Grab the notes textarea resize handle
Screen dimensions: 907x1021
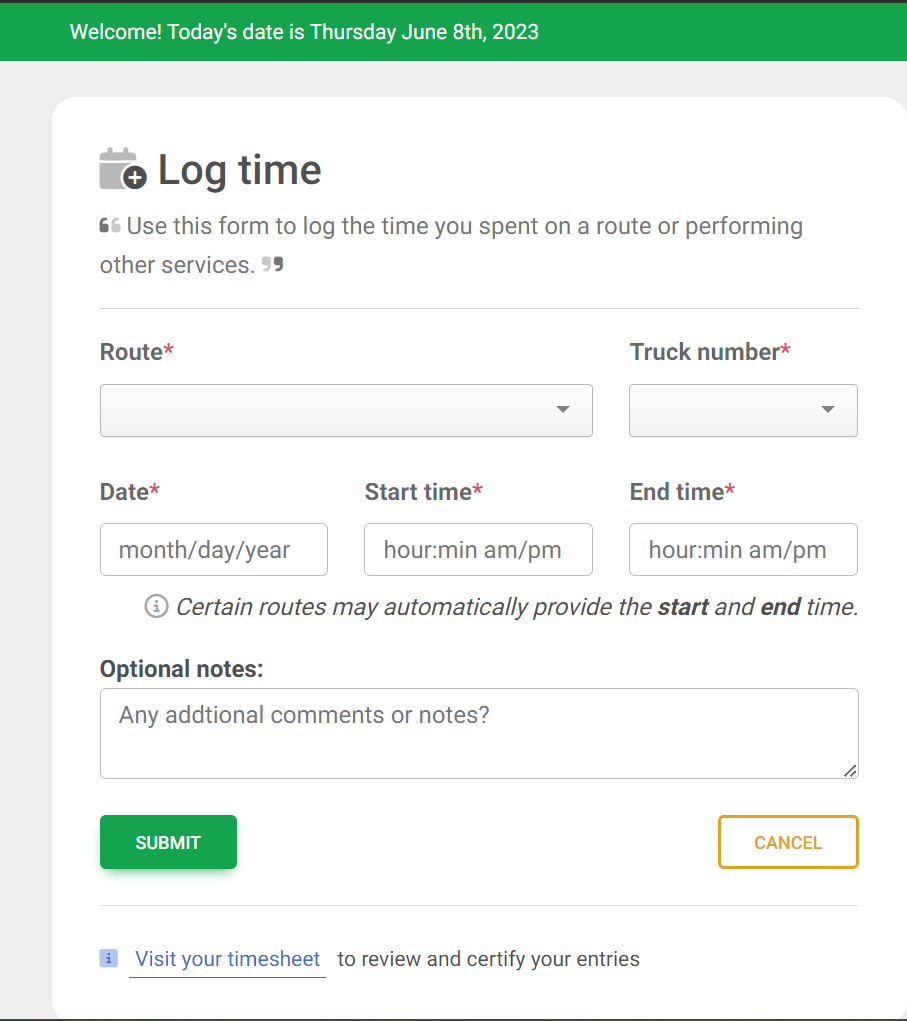(850, 770)
